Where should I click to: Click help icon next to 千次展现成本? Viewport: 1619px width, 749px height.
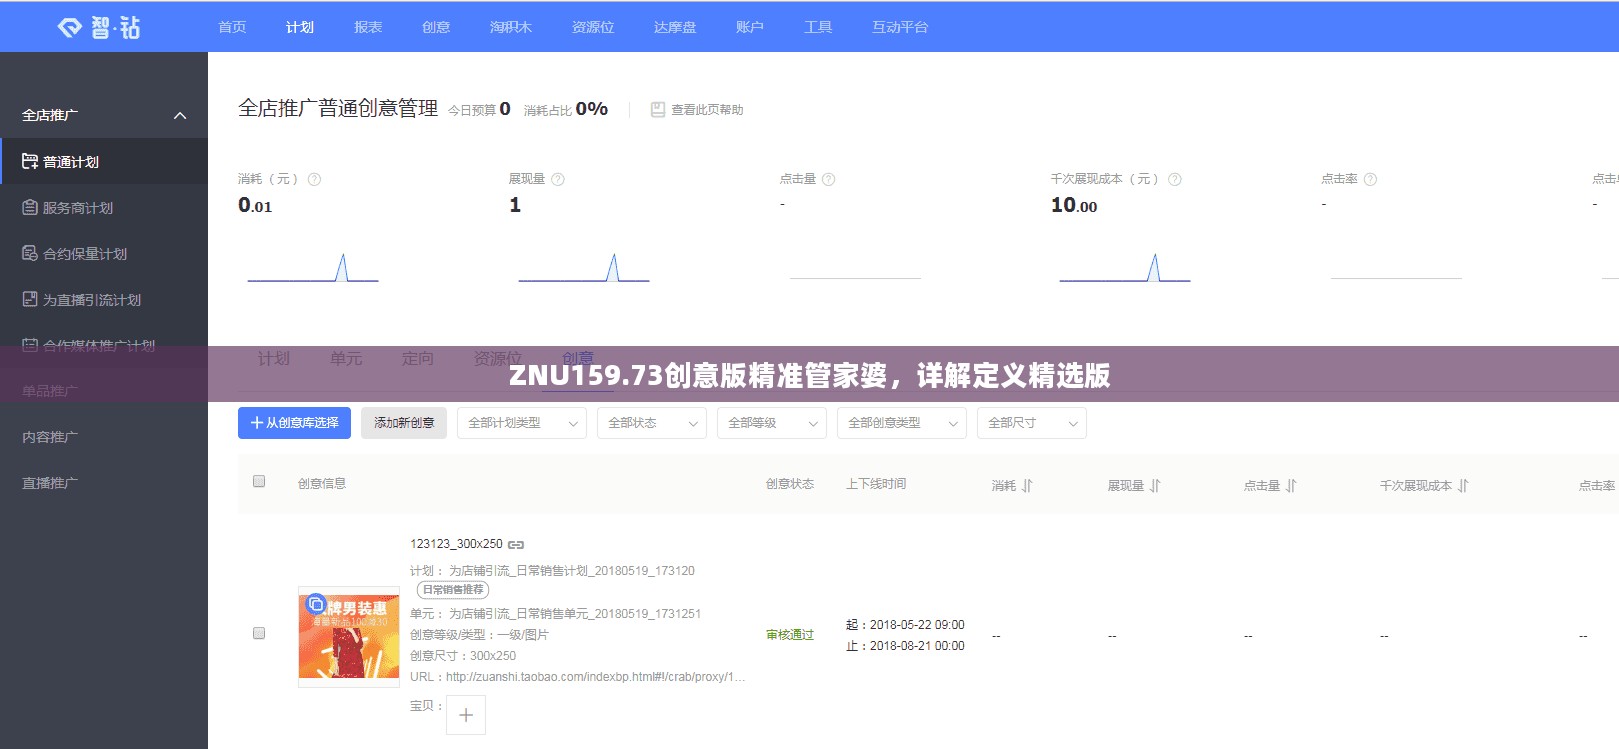(x=1175, y=179)
